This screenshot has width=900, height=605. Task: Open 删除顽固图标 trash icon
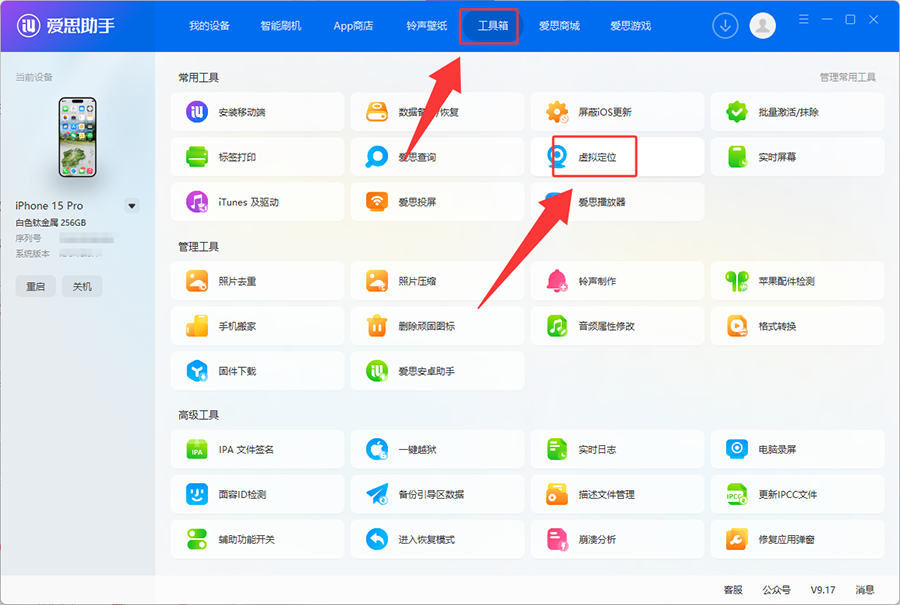(x=377, y=326)
